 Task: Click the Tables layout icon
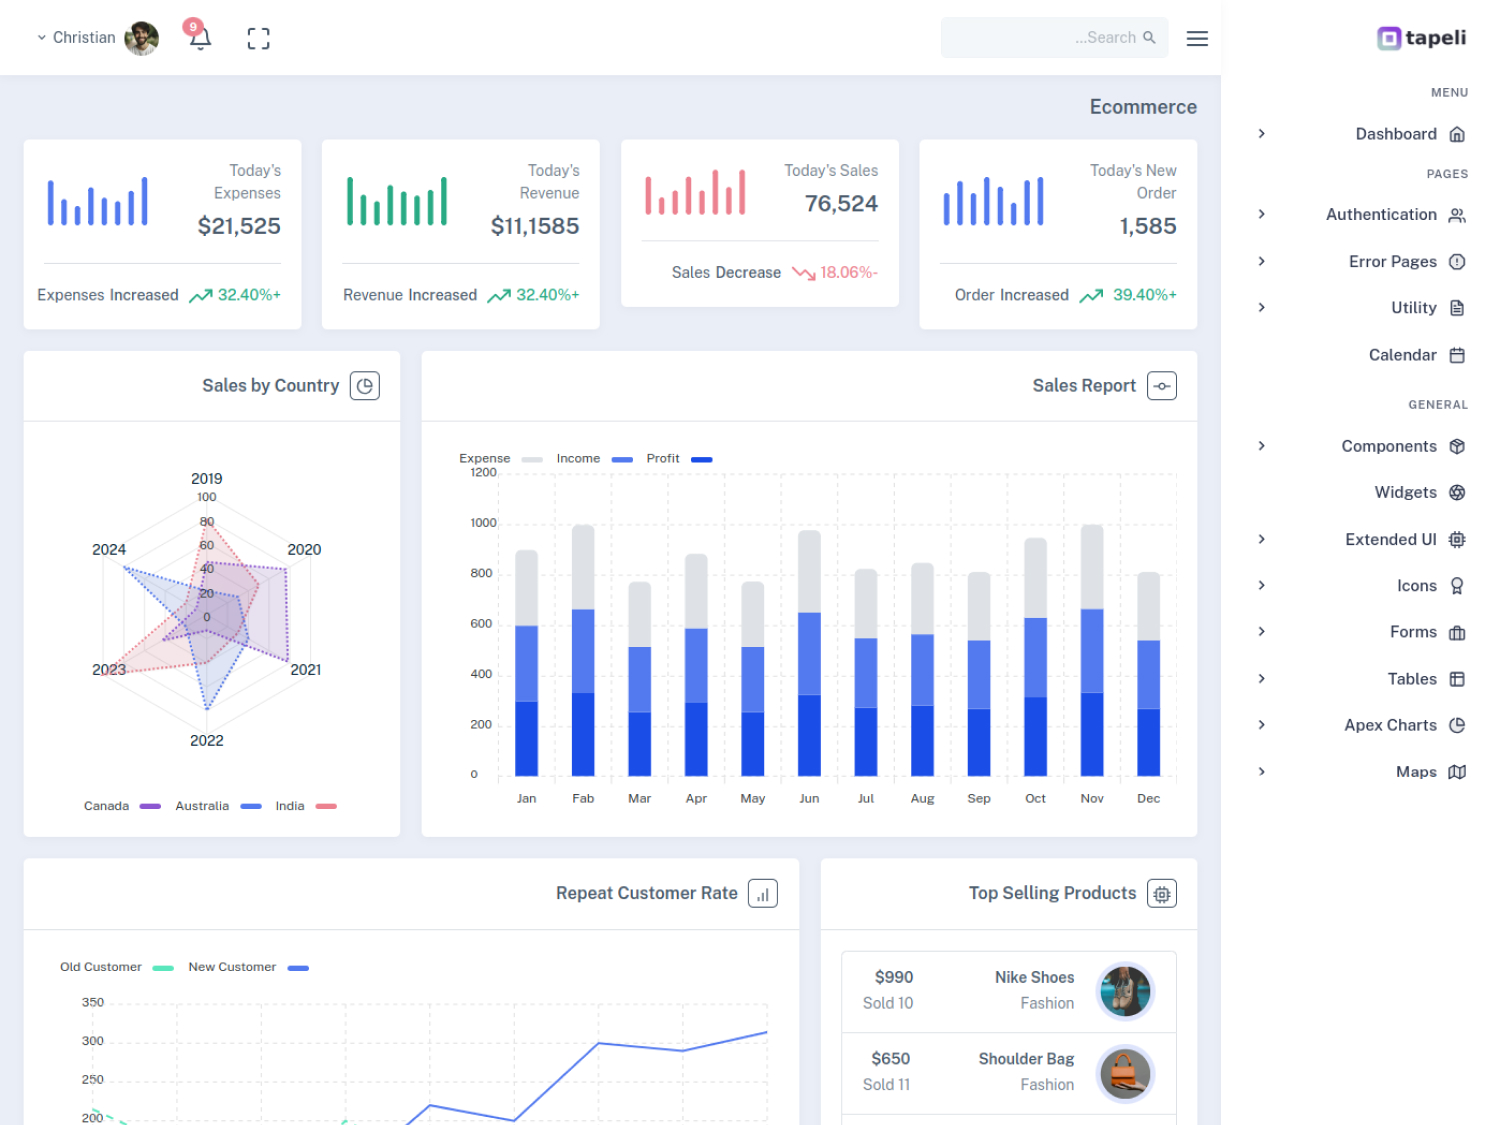coord(1457,679)
